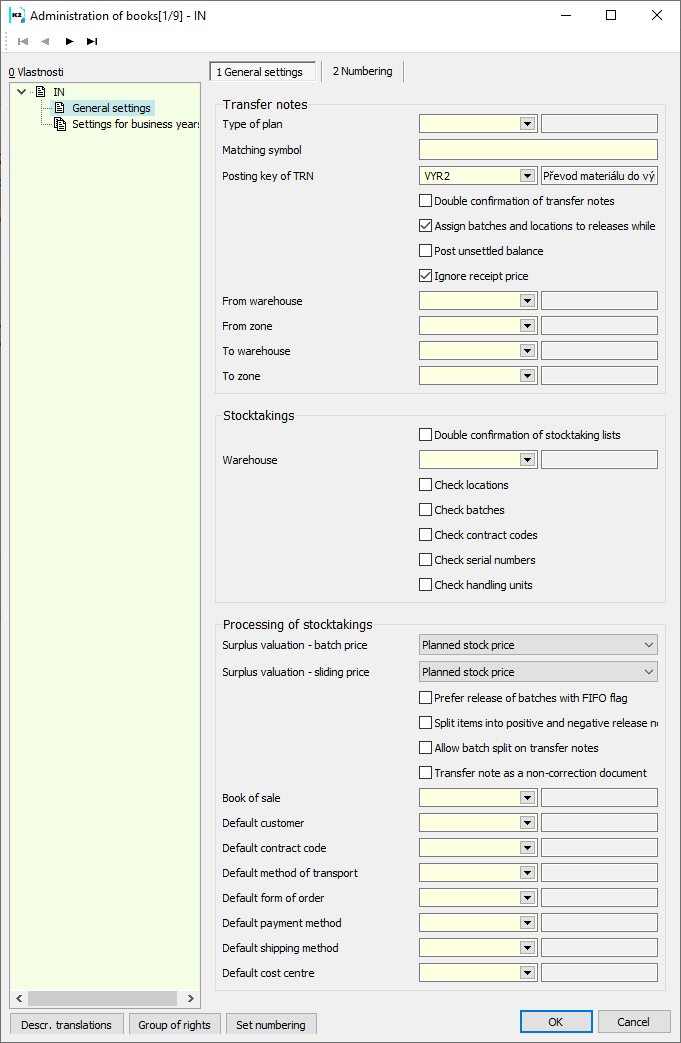Collapse the IN tree node
Viewport: 681px width, 1043px height.
(x=22, y=92)
